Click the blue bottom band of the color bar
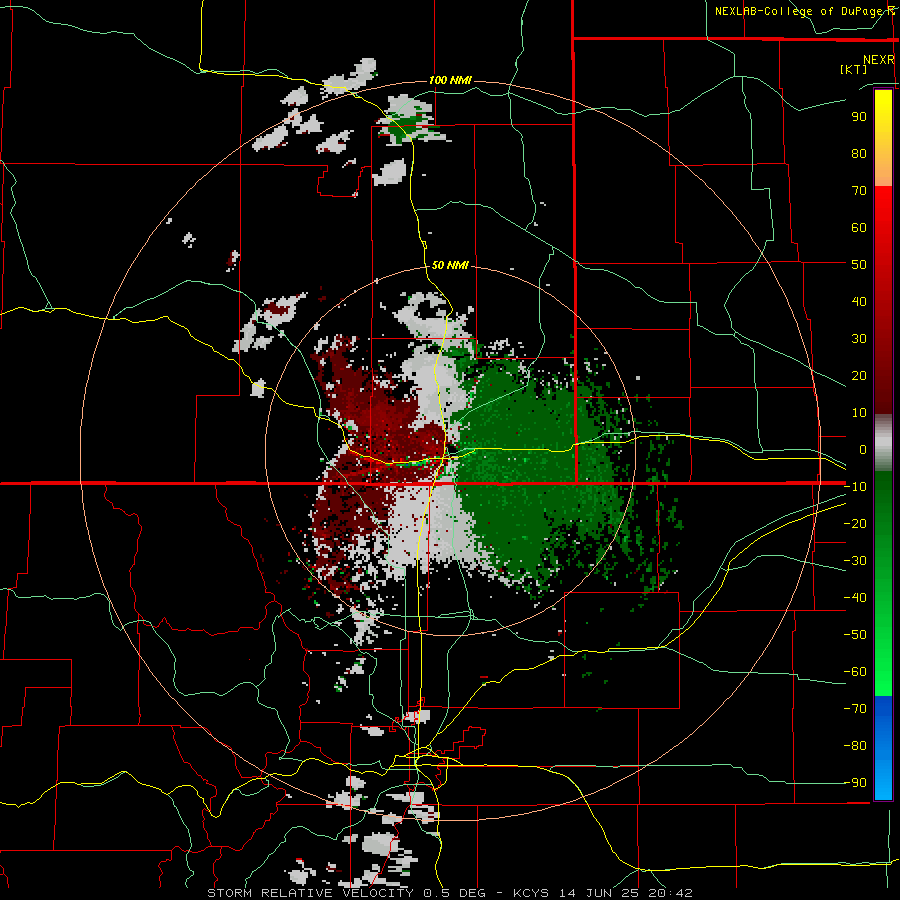The width and height of the screenshot is (900, 900). (883, 748)
